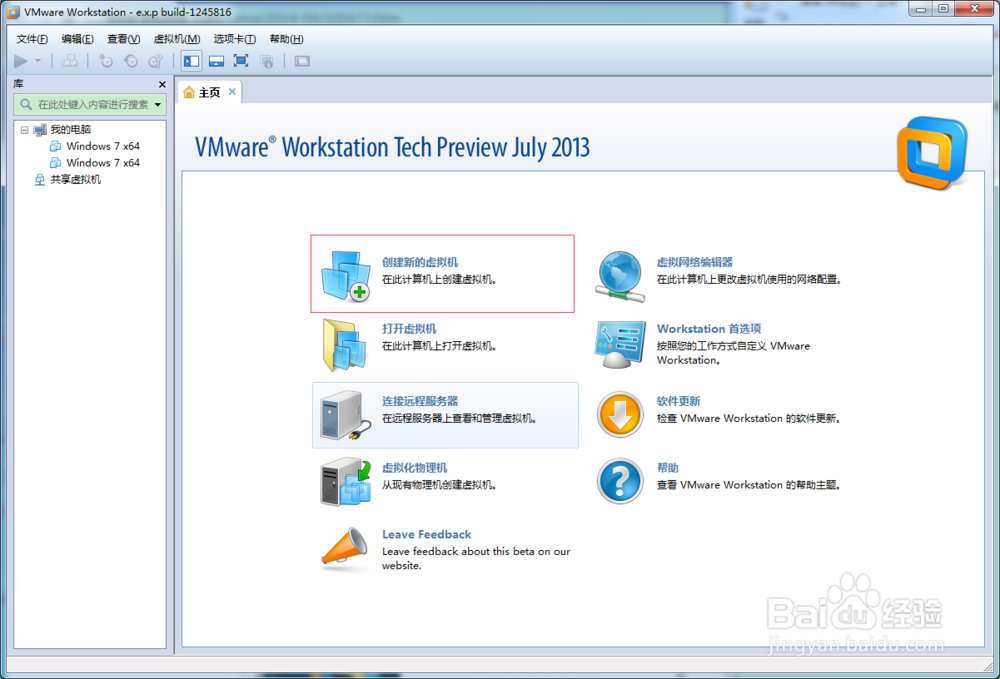Toggle the library panel view icon

coord(191,61)
